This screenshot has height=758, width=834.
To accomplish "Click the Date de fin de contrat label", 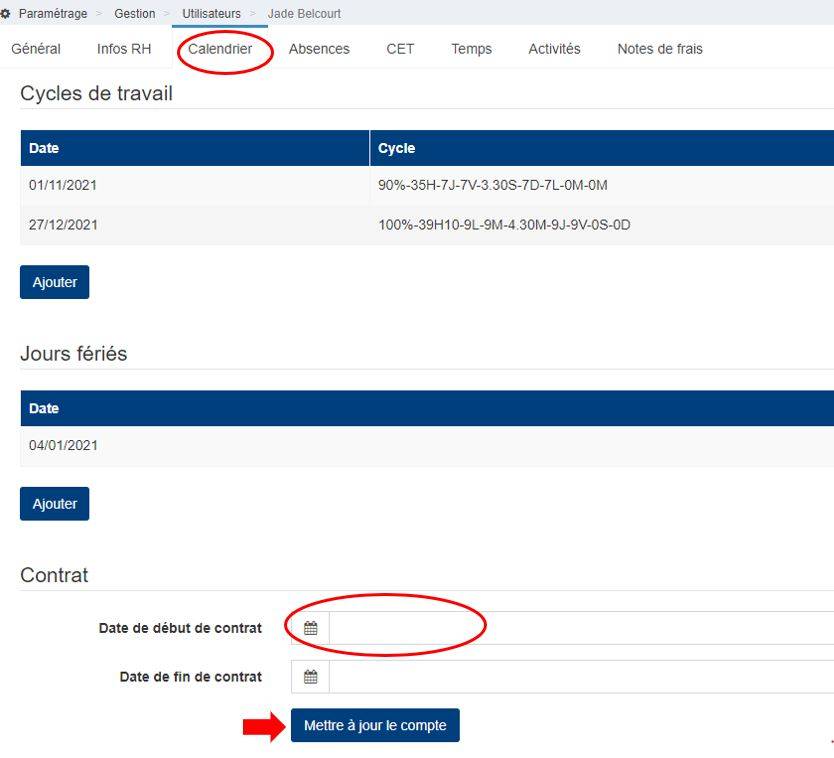I will click(190, 677).
